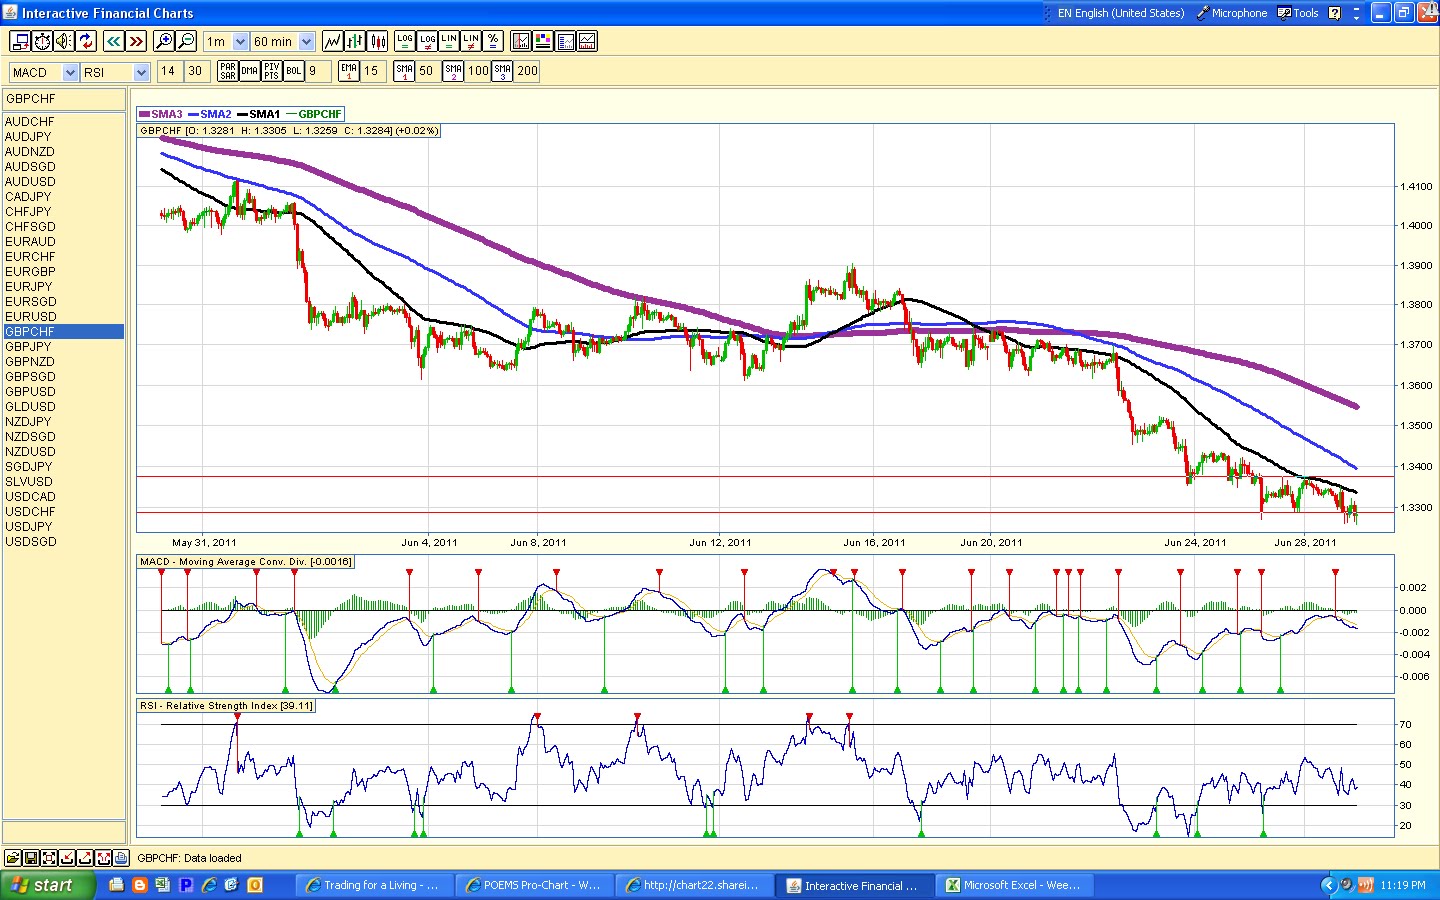
Task: Switch to Microsoft Excel taskbar window
Action: [x=1016, y=885]
